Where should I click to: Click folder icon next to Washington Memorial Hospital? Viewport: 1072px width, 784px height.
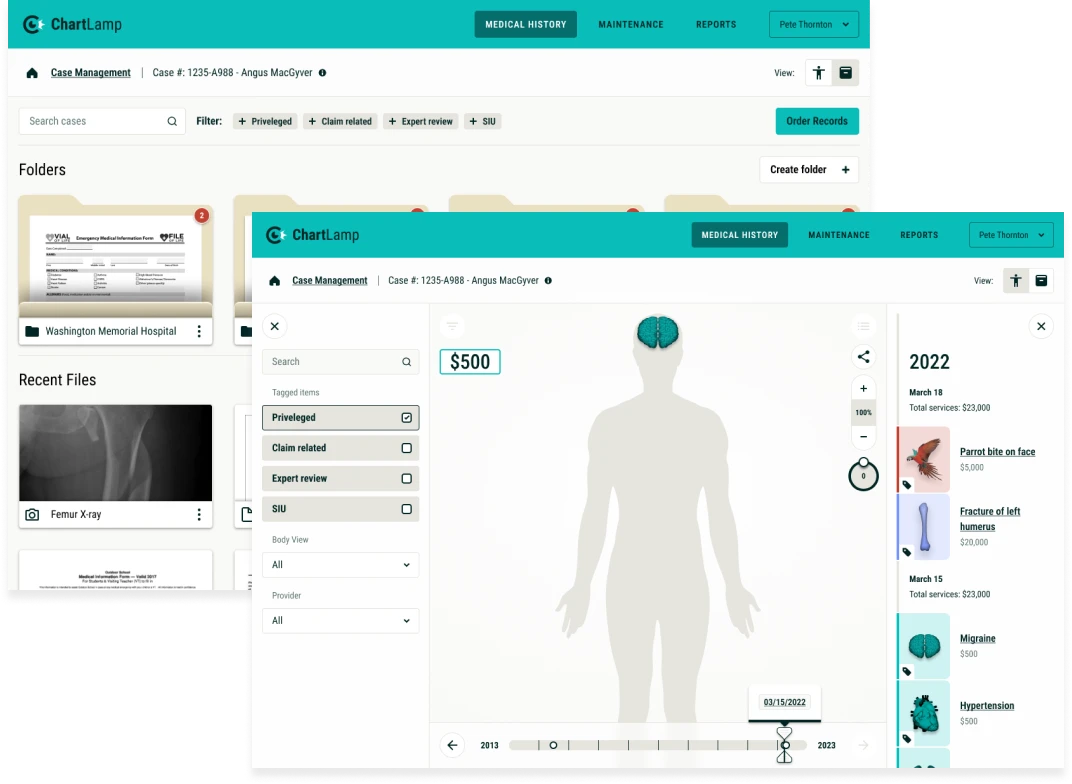click(x=32, y=332)
